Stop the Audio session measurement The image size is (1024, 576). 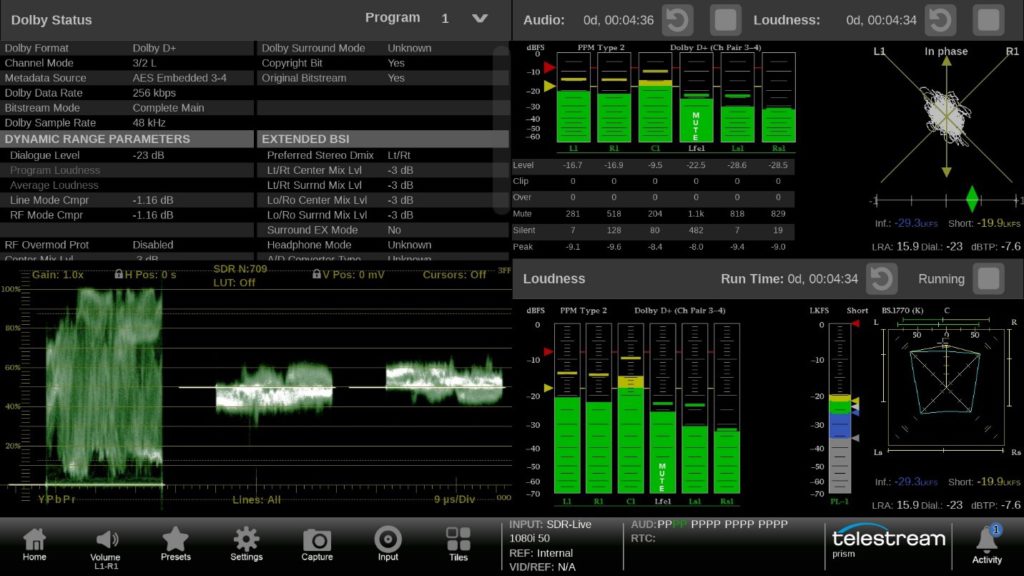coord(725,20)
